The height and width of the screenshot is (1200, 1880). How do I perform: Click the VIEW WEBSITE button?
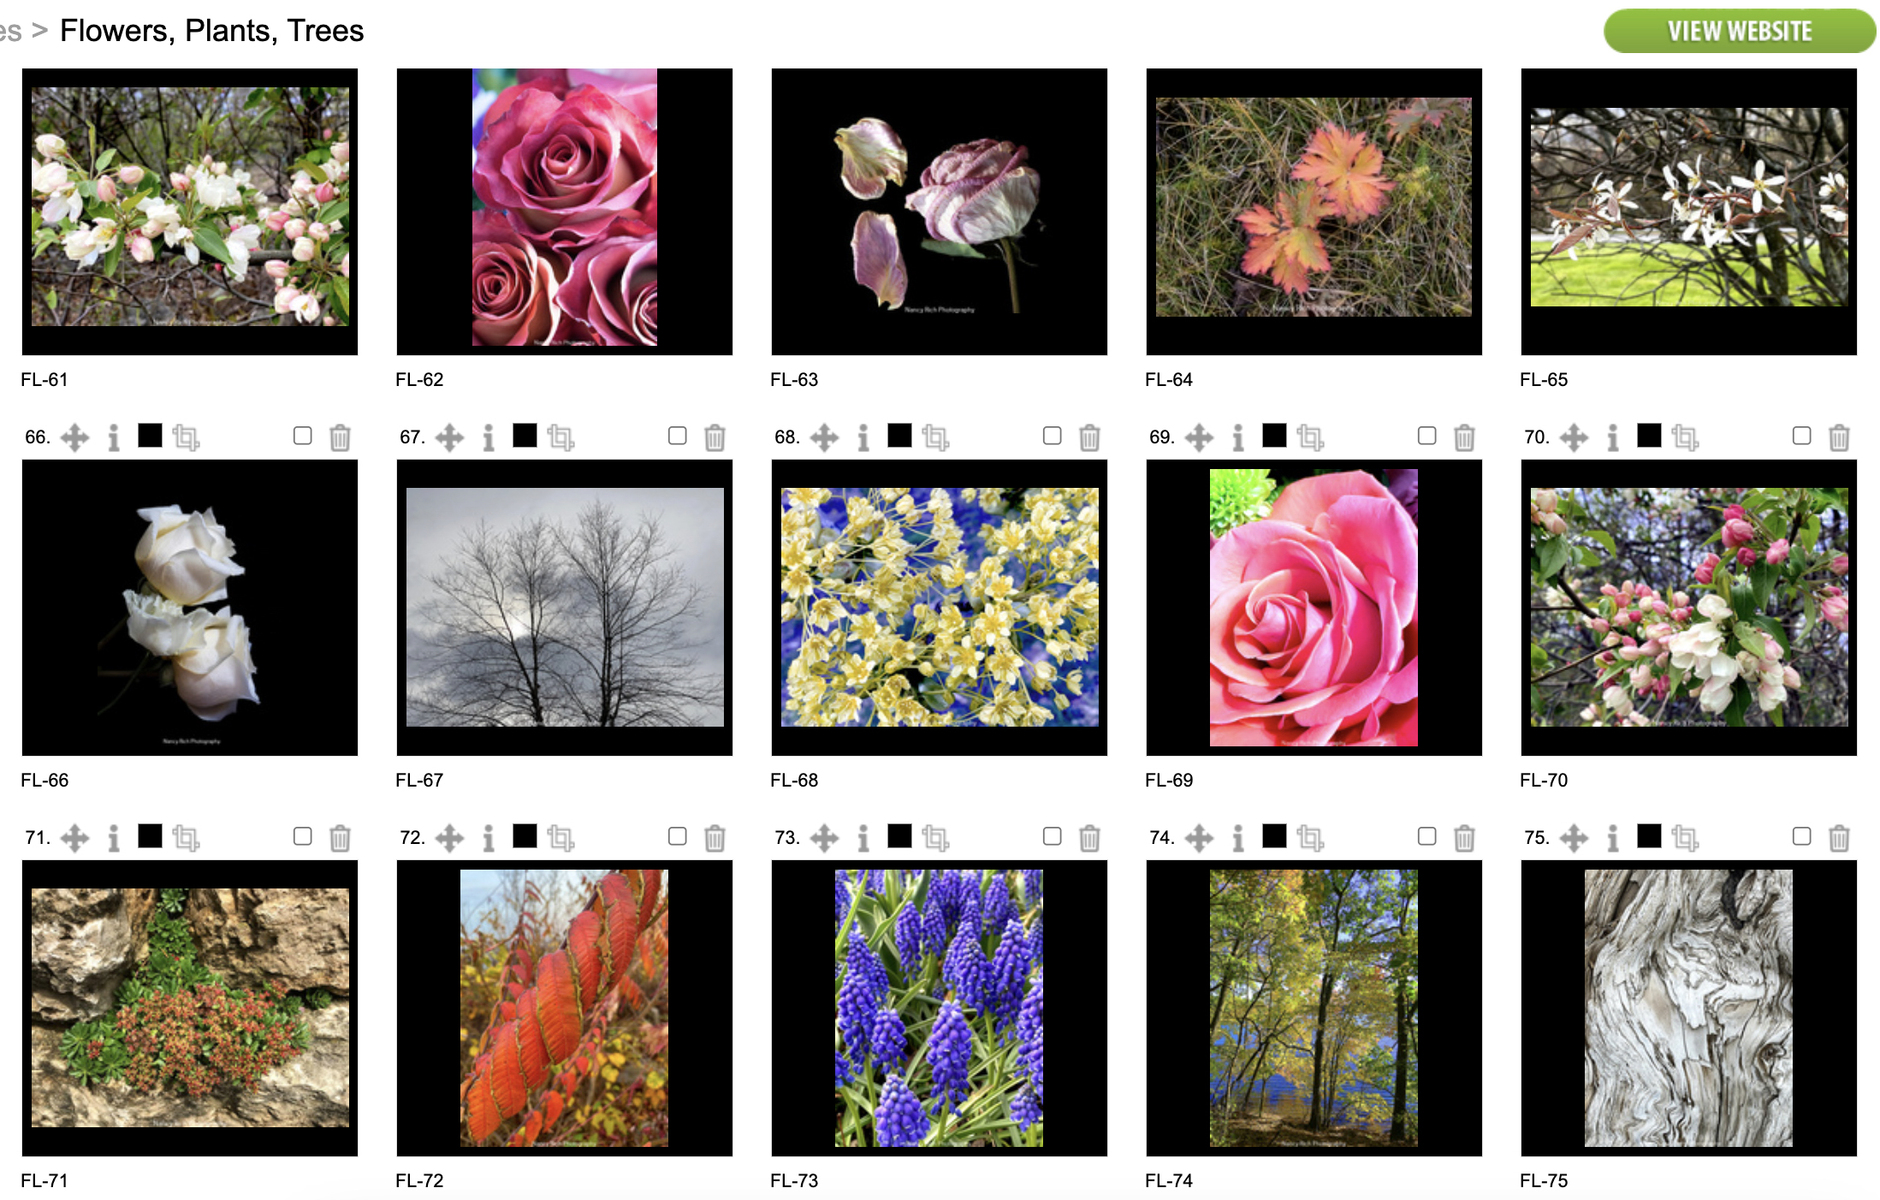point(1739,31)
